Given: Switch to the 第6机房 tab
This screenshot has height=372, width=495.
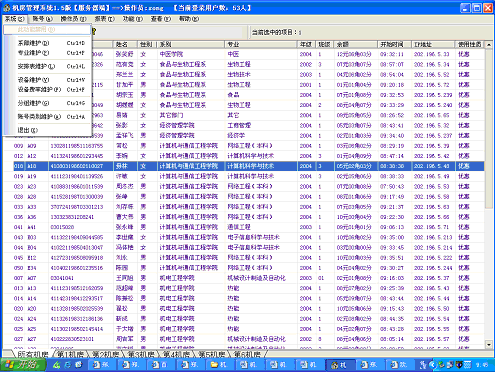Looking at the screenshot, I should [x=247, y=354].
